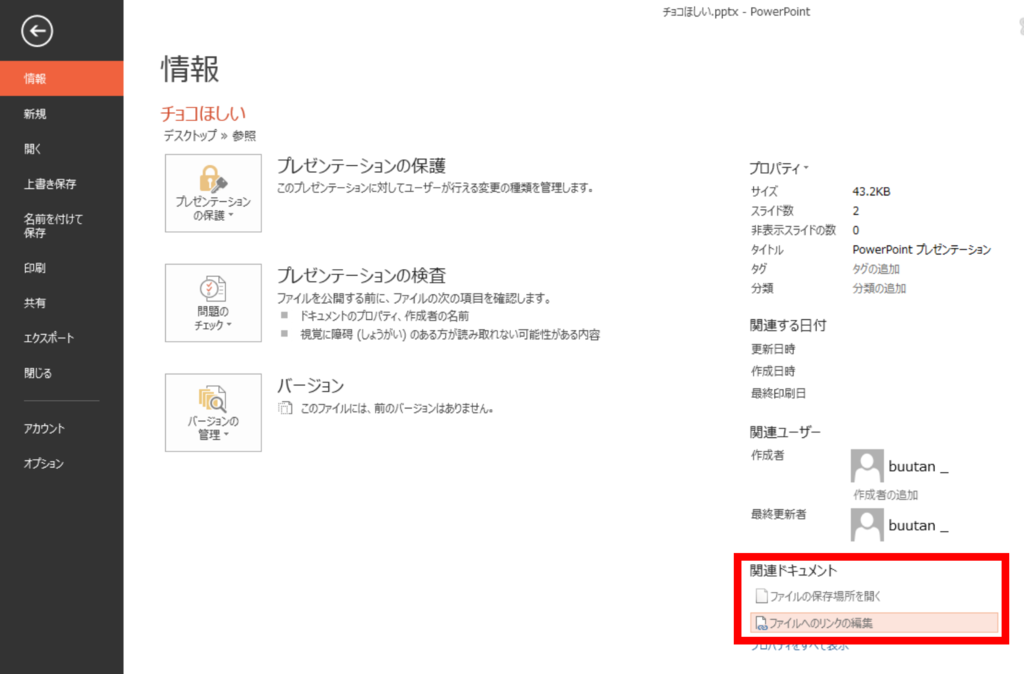1024x674 pixels.
Task: Click the 参照 folder in the path
Action: click(x=244, y=136)
